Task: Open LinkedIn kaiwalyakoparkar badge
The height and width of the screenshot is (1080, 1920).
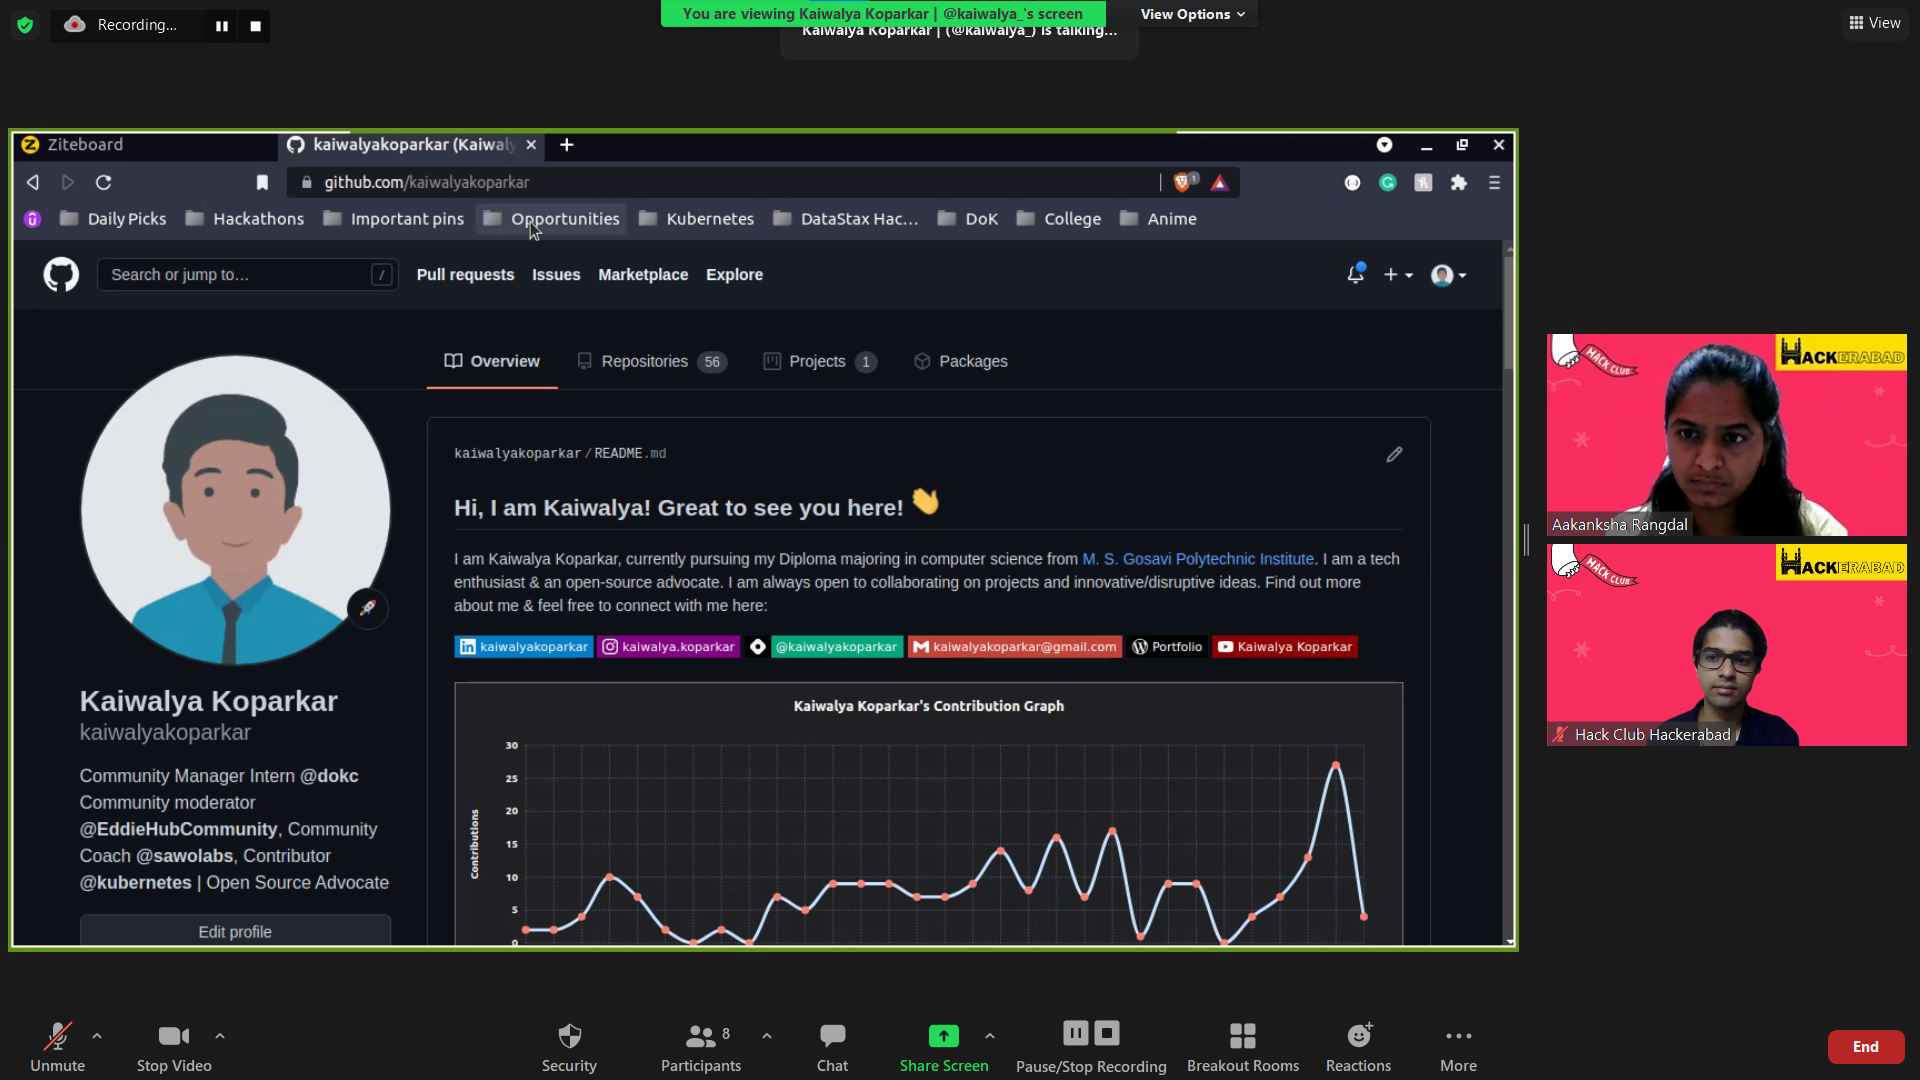Action: [x=524, y=647]
